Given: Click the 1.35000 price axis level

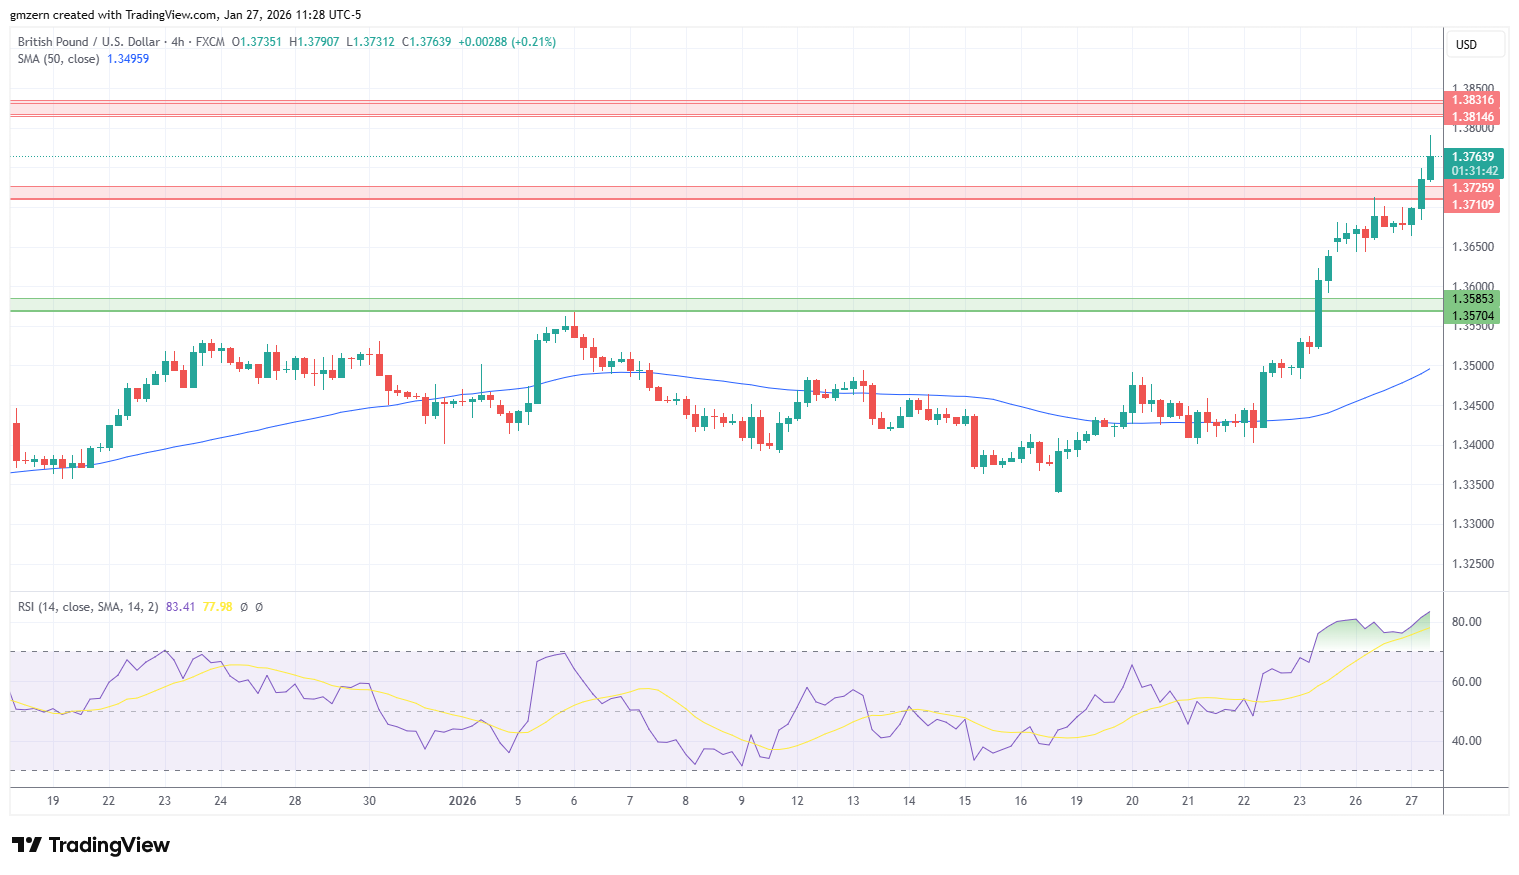Looking at the screenshot, I should tap(1473, 366).
